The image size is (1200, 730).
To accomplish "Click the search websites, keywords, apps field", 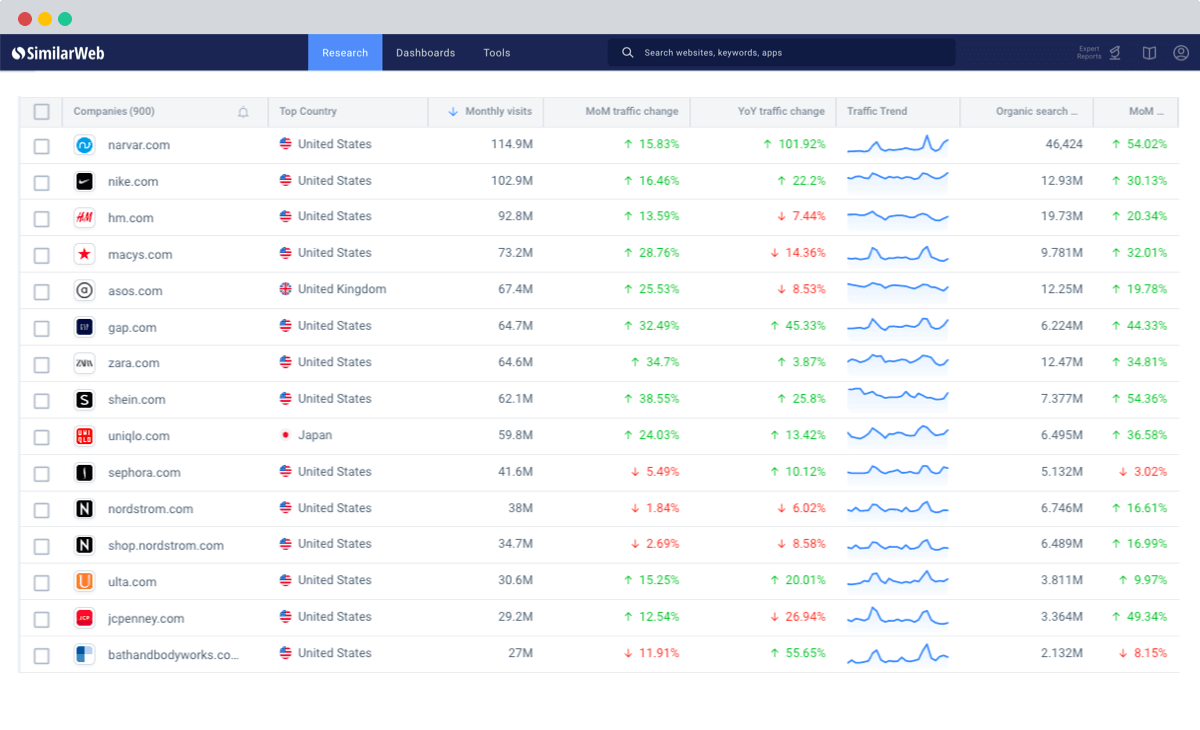I will tap(781, 53).
